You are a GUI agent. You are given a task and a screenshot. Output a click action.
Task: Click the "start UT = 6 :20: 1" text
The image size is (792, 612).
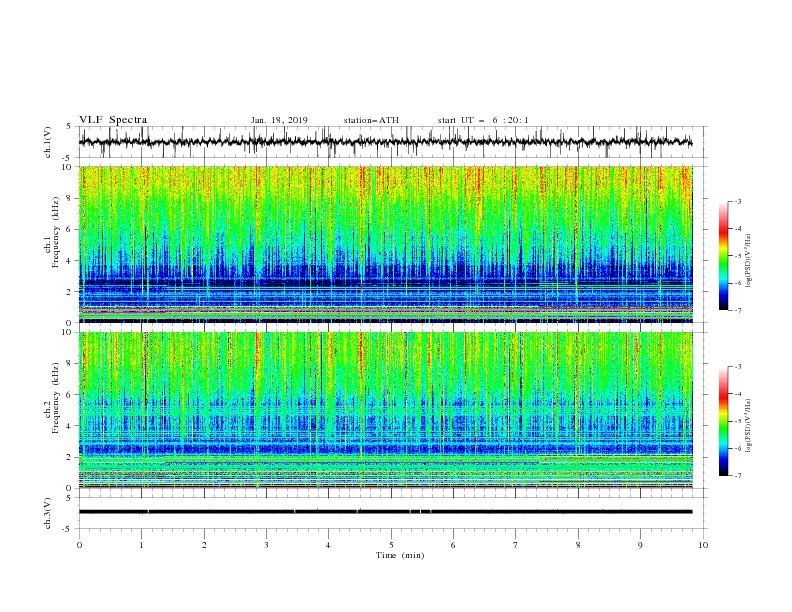[x=483, y=120]
